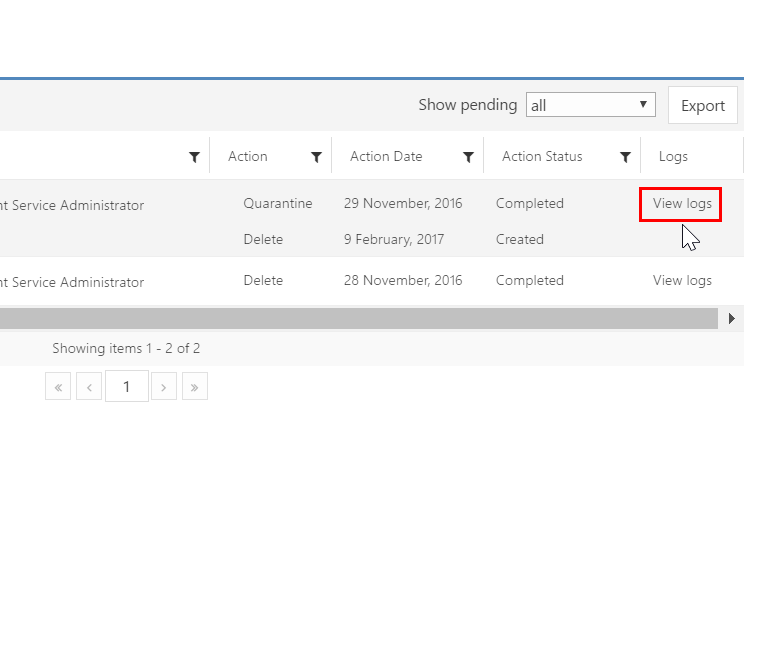This screenshot has height=658, width=760.
Task: Click the Export button
Action: click(x=702, y=105)
